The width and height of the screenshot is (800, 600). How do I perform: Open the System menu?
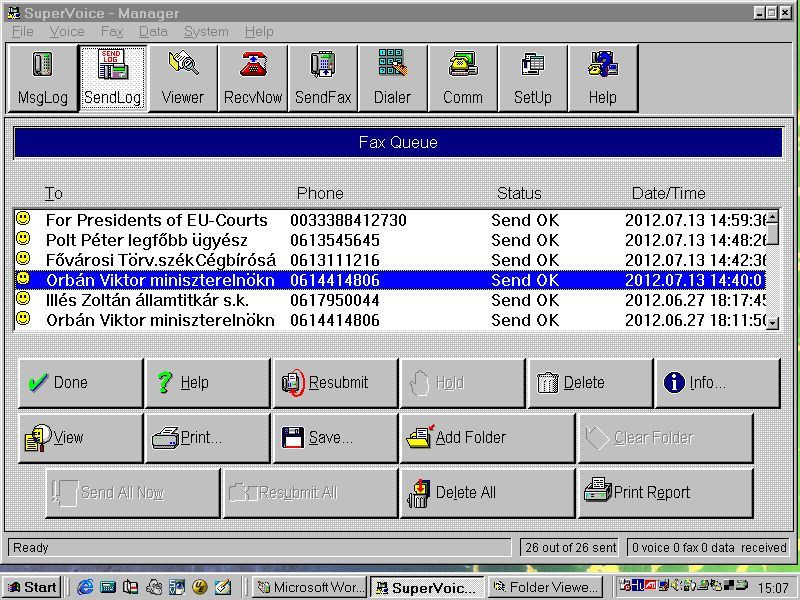(x=206, y=32)
